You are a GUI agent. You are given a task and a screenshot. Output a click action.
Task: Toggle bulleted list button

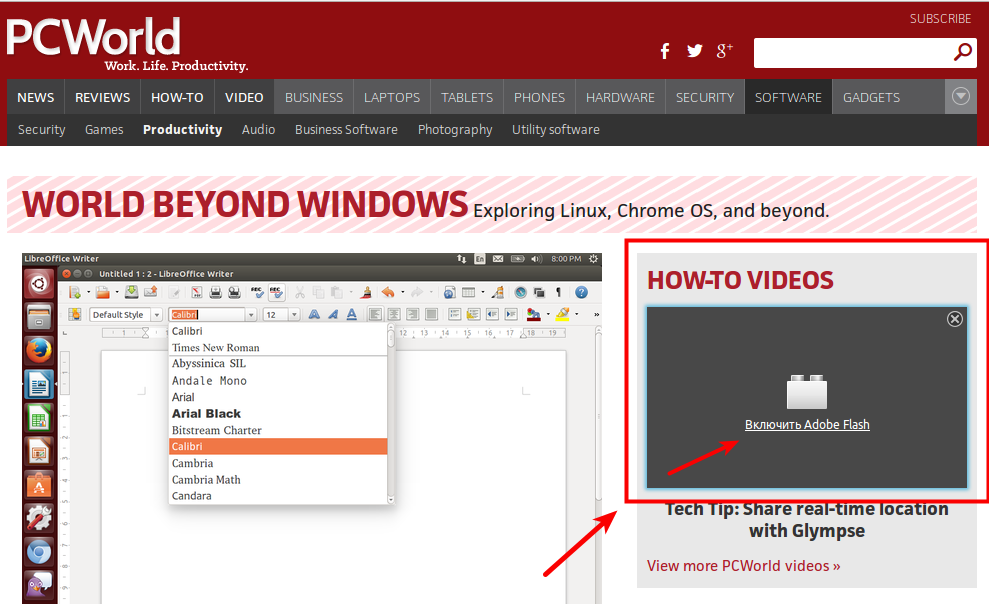[473, 314]
